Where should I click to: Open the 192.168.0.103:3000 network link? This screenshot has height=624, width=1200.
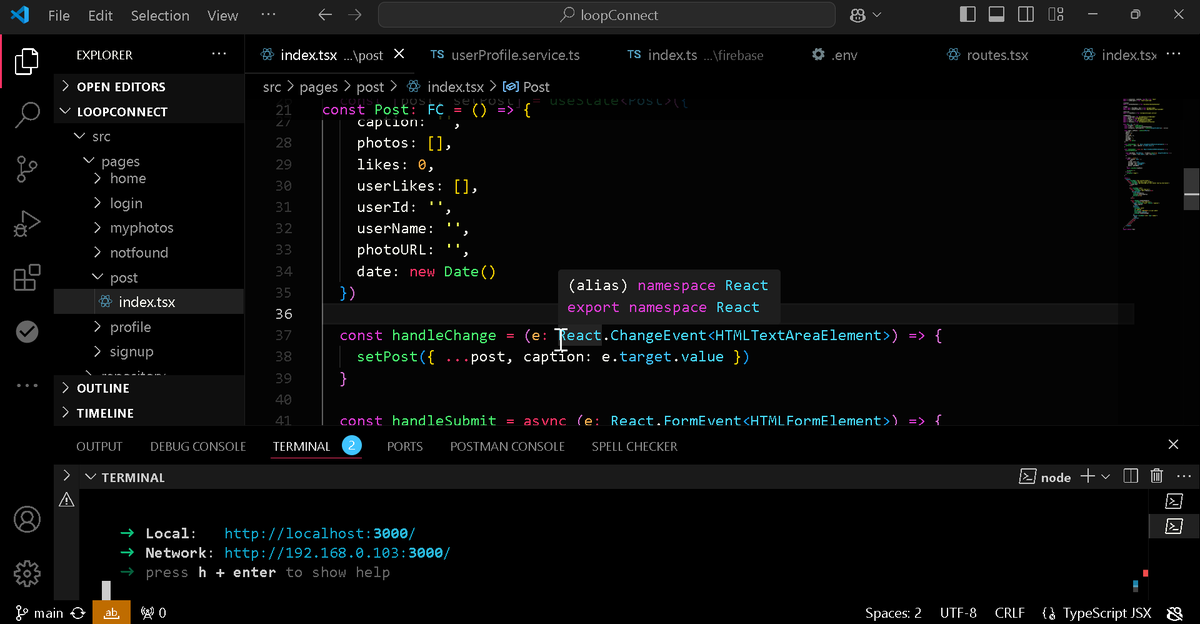(337, 553)
